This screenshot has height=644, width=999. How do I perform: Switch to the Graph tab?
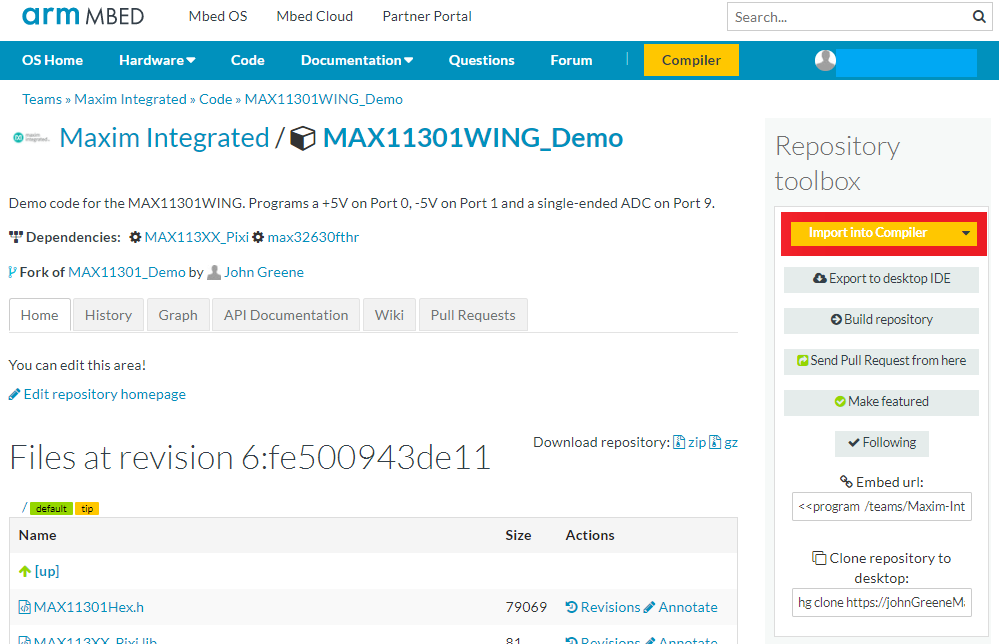tap(178, 315)
